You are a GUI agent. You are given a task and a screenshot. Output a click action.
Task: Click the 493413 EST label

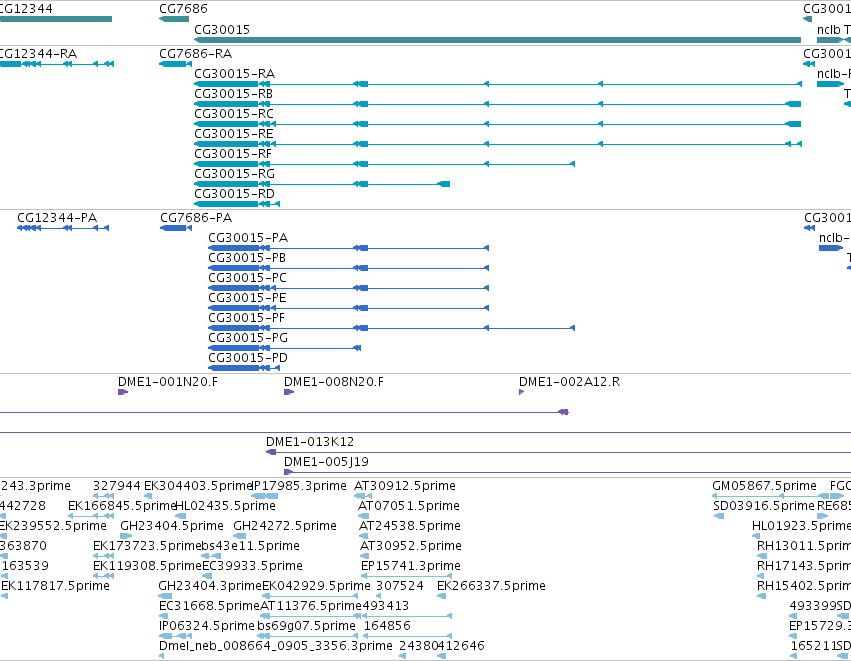coord(385,606)
